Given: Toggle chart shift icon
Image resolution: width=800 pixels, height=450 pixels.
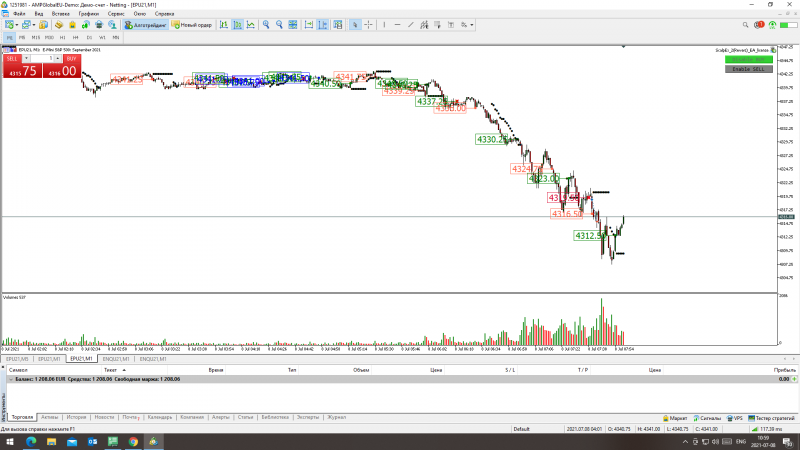Looking at the screenshot, I should pos(322,24).
